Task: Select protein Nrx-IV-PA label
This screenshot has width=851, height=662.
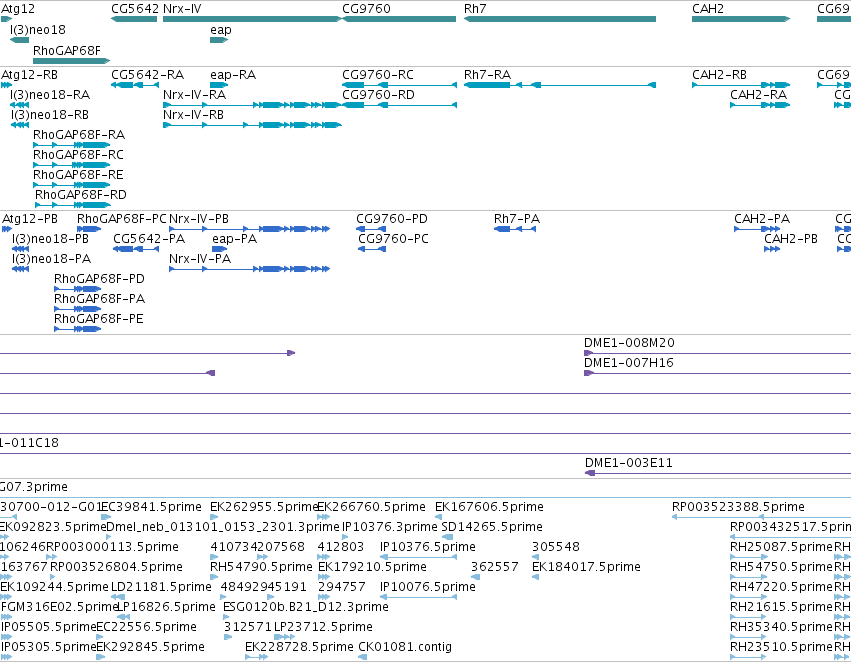Action: pyautogui.click(x=200, y=259)
